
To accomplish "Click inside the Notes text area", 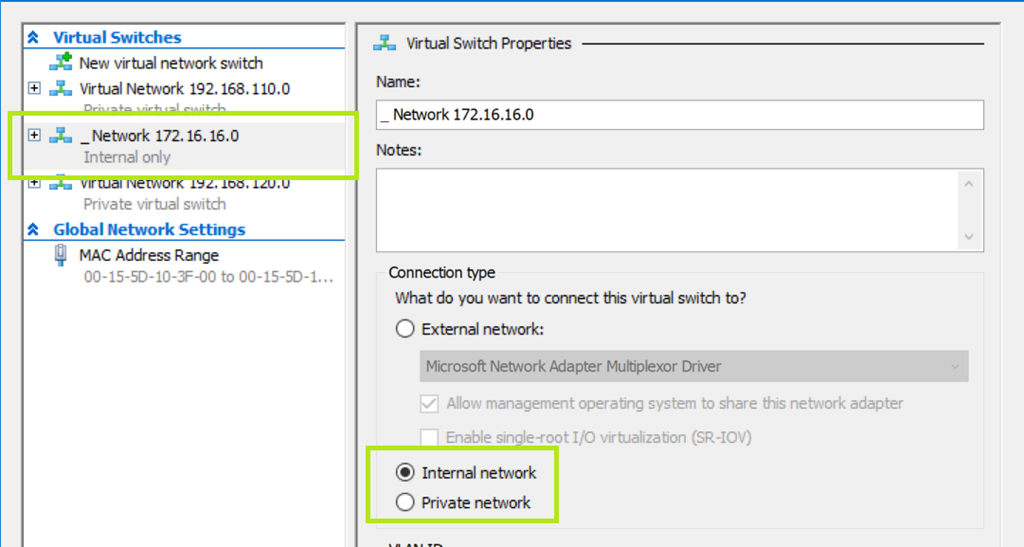I will [x=666, y=209].
